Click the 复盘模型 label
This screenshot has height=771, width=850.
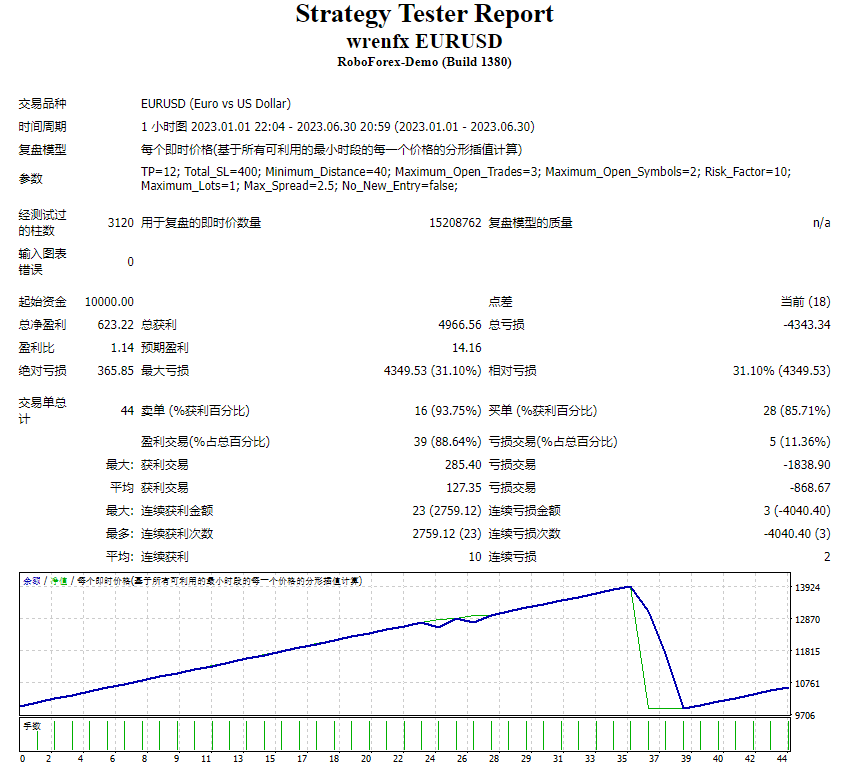pyautogui.click(x=42, y=150)
